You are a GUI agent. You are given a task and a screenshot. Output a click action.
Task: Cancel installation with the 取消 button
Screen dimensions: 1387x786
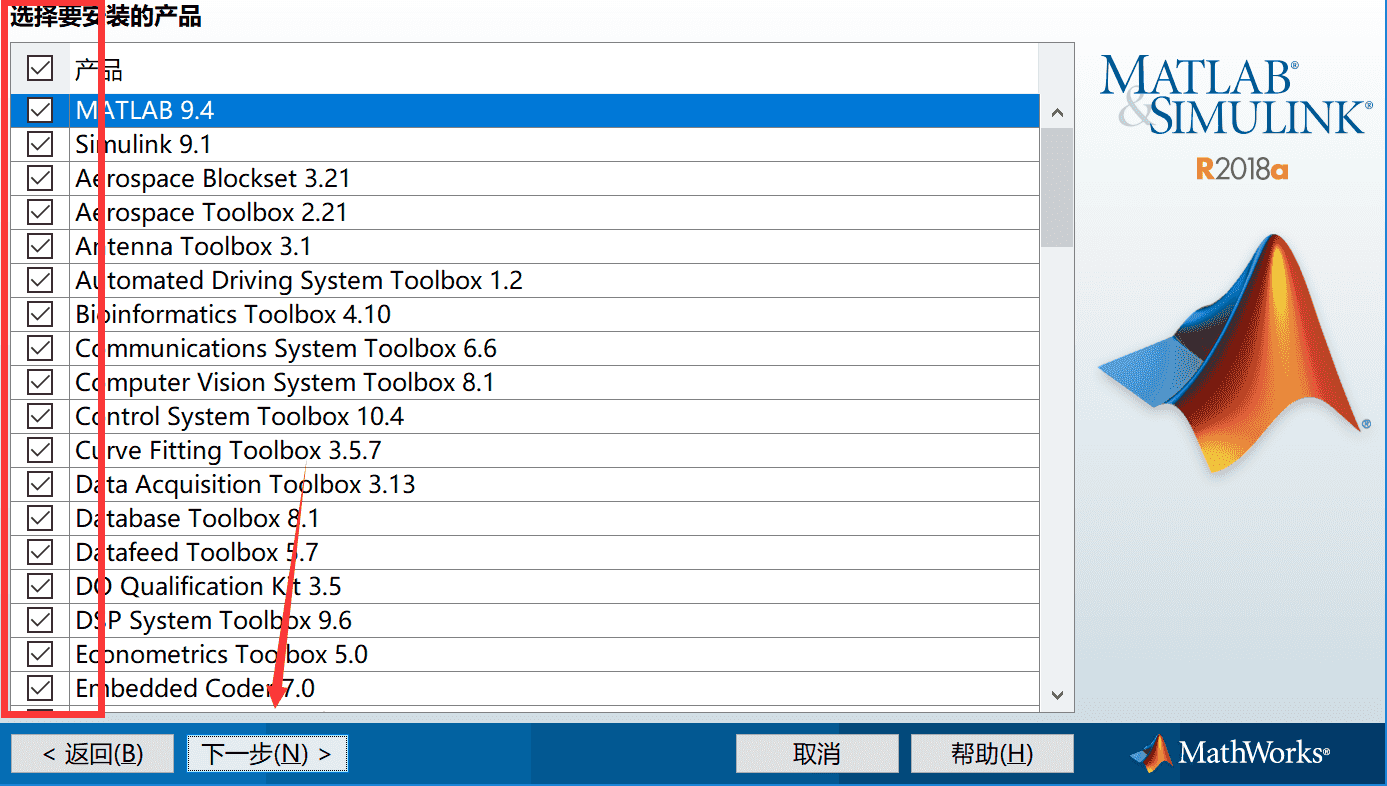(x=817, y=754)
